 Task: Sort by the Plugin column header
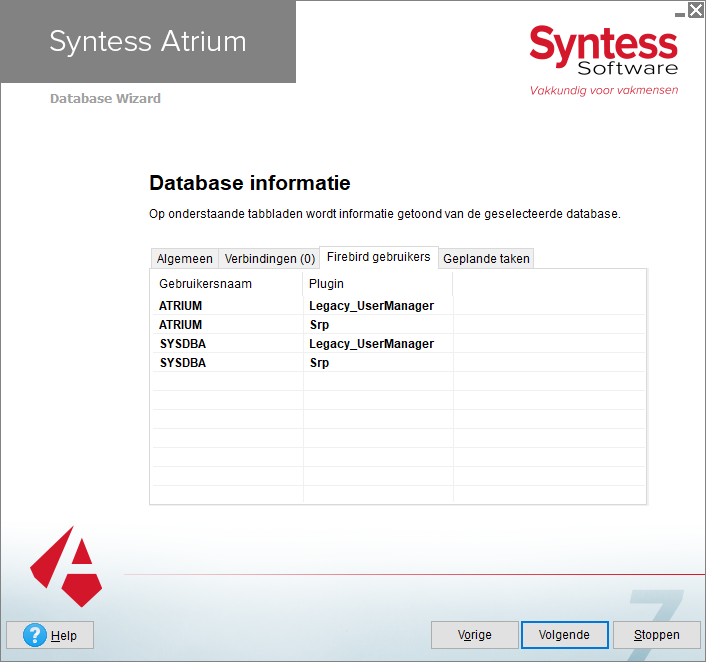[x=378, y=284]
